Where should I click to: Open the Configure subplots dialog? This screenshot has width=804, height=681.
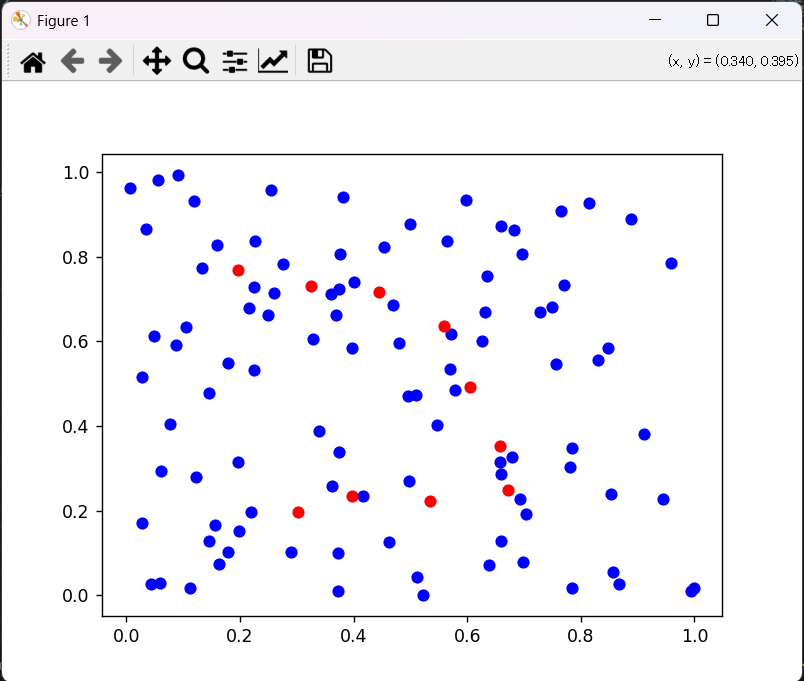click(235, 62)
